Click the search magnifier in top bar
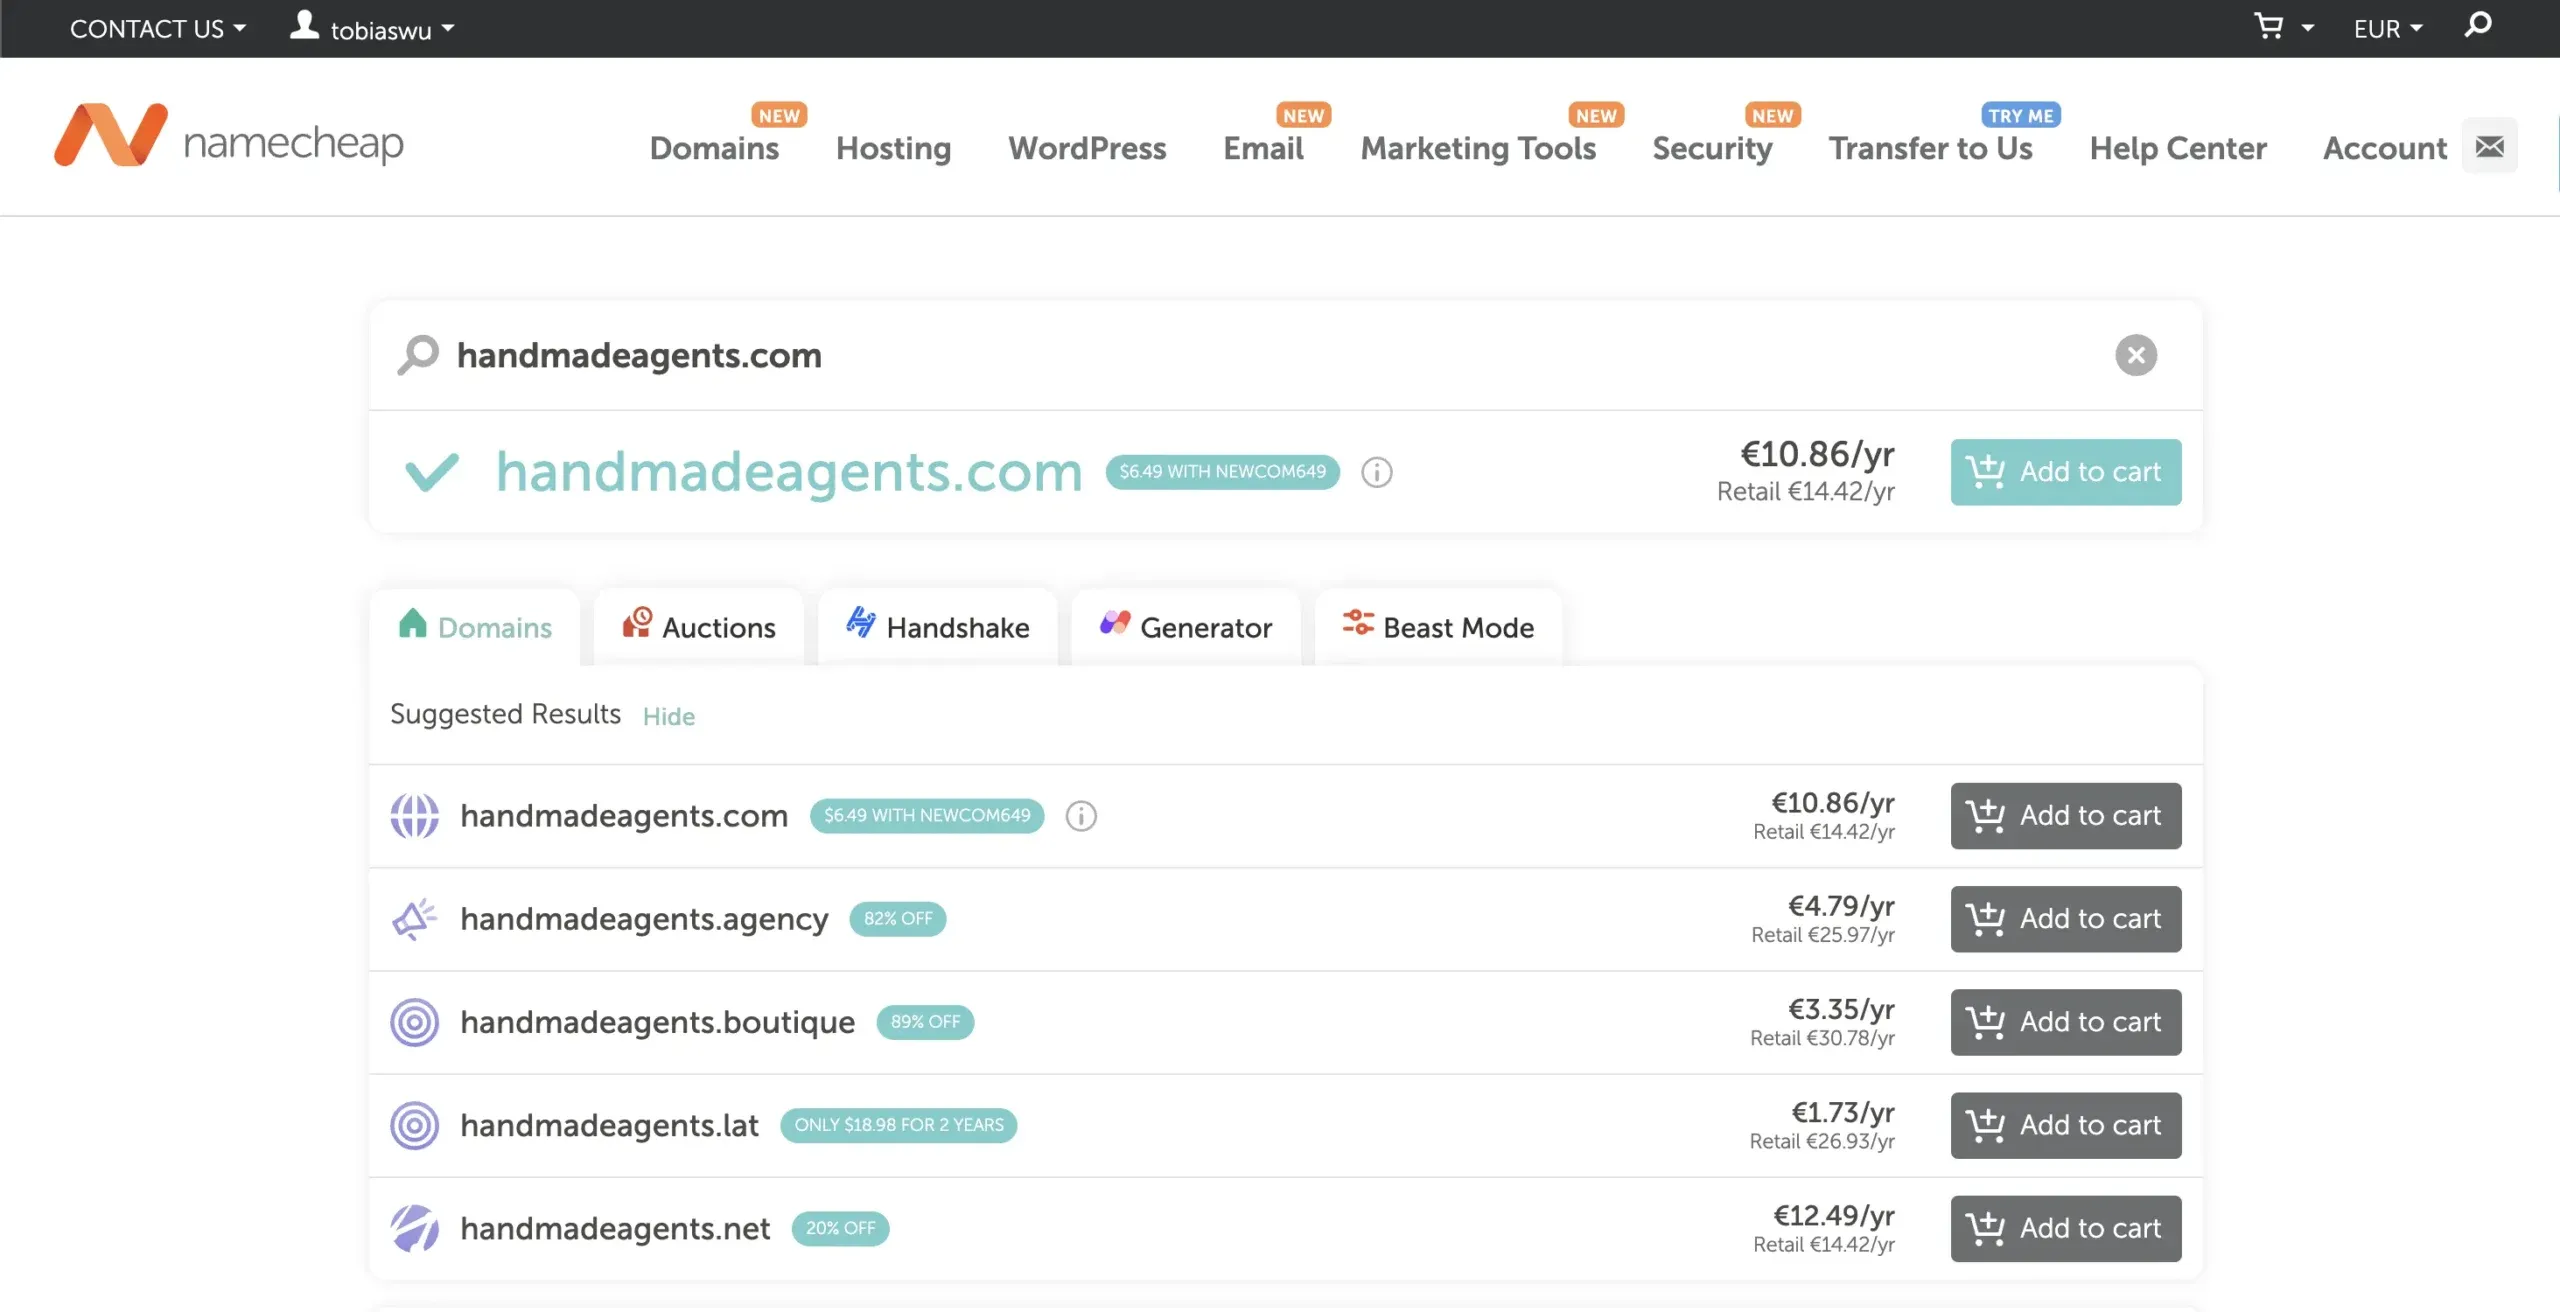This screenshot has height=1312, width=2560. pos(2478,25)
